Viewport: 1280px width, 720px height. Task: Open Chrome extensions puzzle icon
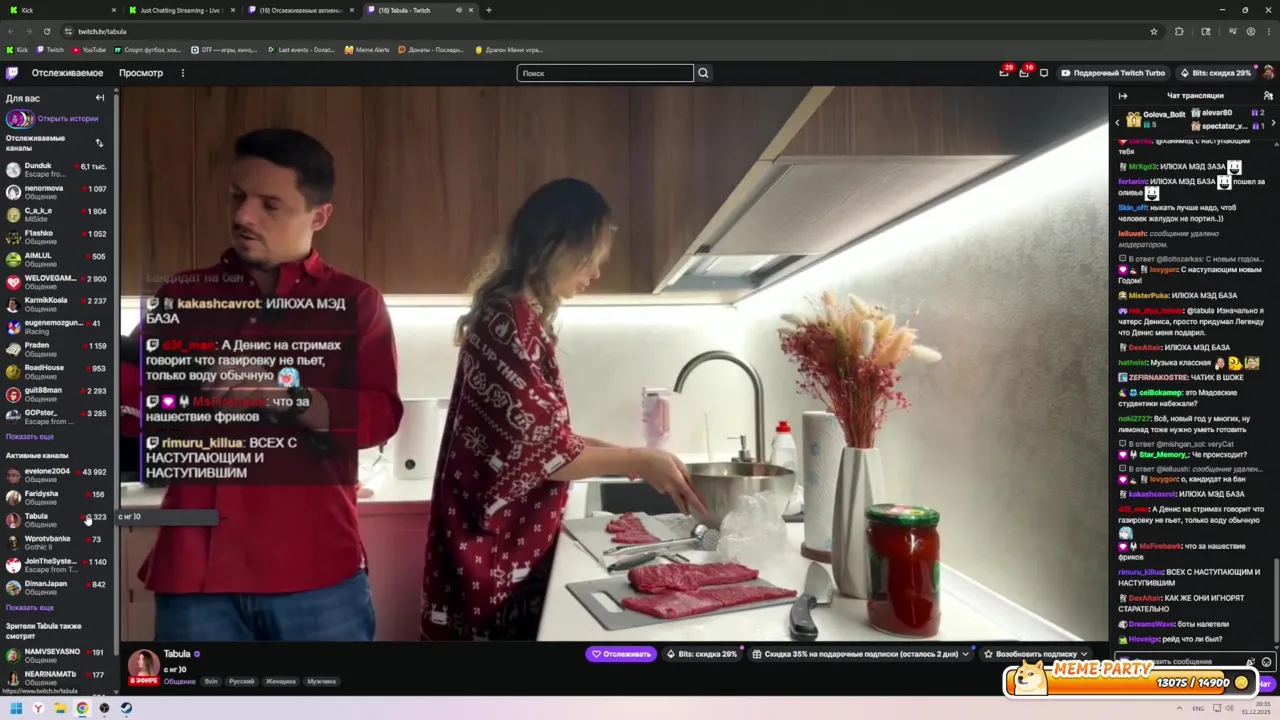1179,31
